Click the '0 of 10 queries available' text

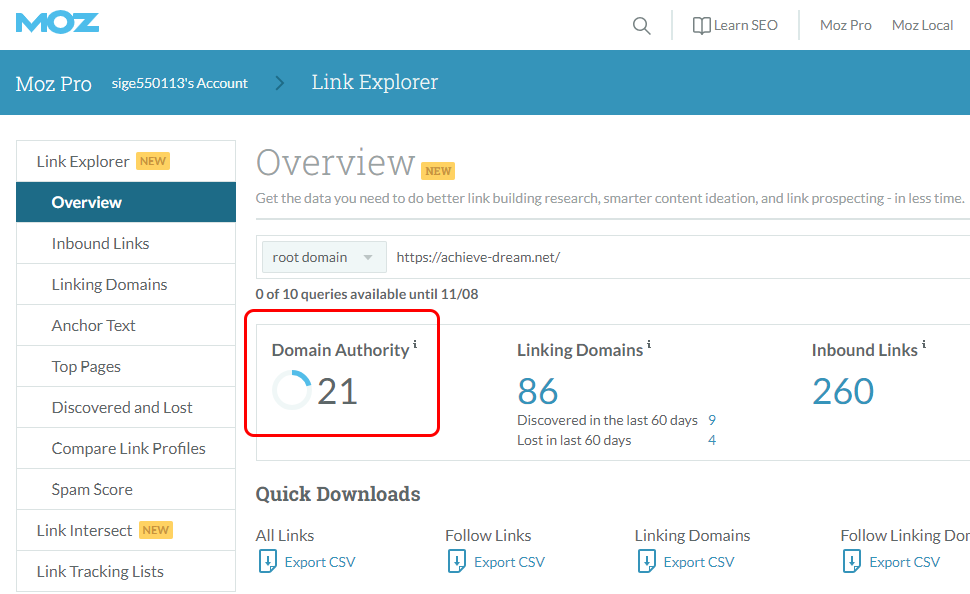tap(367, 294)
